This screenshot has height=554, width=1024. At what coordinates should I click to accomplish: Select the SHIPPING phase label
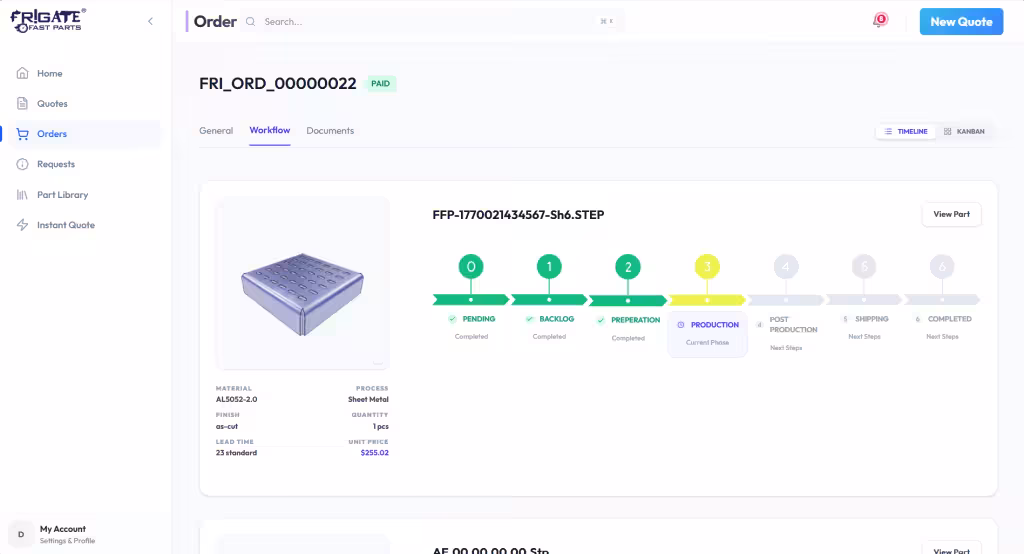(872, 319)
